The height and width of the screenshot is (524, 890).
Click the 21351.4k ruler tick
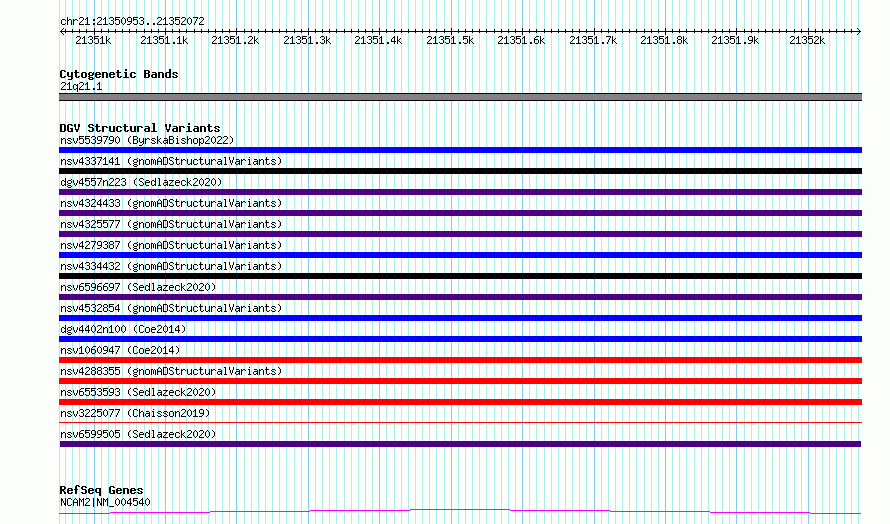(x=378, y=40)
